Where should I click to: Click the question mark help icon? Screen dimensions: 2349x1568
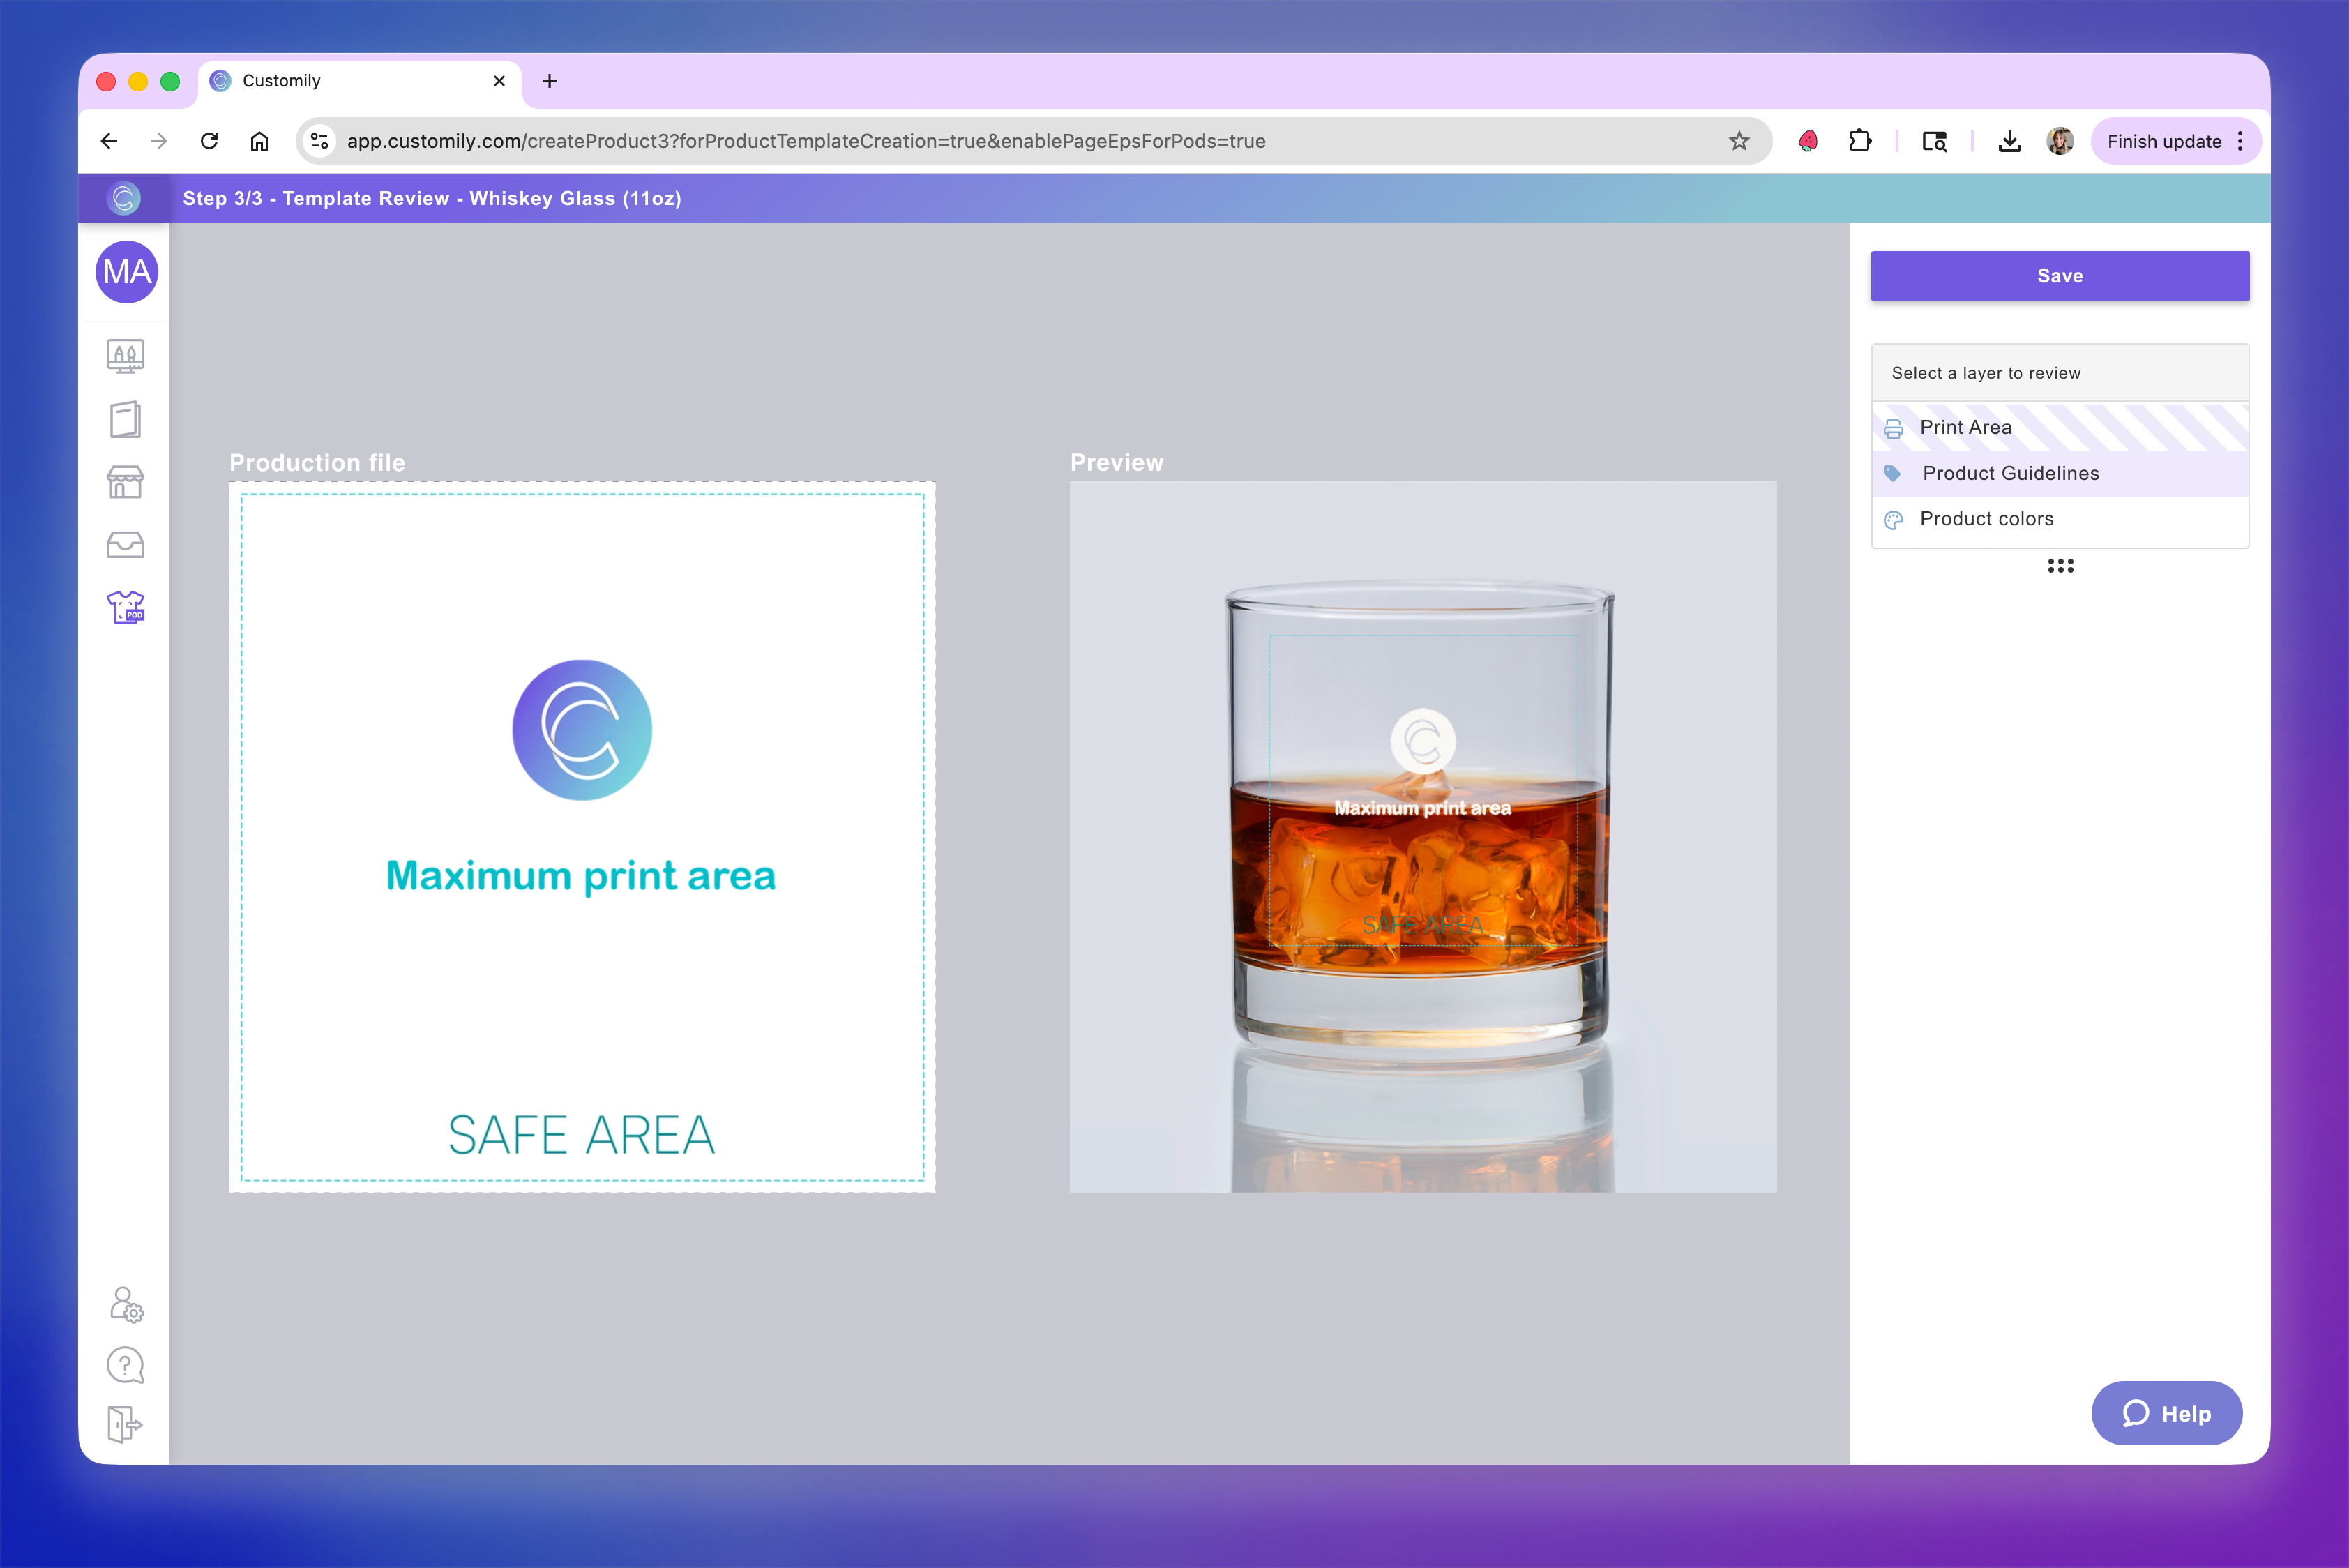point(125,1364)
